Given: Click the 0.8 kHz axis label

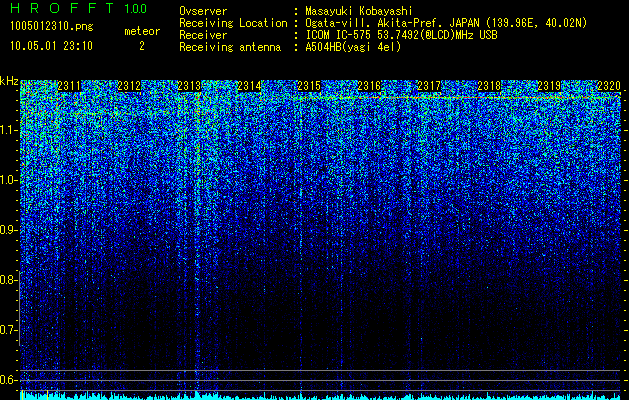Looking at the screenshot, I should click(8, 280).
